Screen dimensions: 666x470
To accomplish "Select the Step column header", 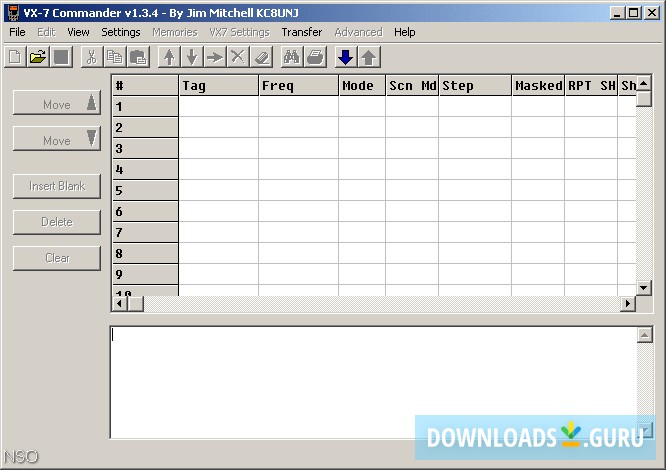I will coord(475,85).
